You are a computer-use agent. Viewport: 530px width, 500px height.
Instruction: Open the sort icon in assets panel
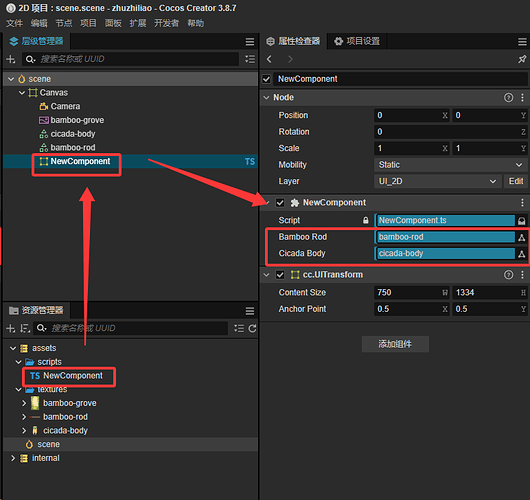click(x=24, y=328)
